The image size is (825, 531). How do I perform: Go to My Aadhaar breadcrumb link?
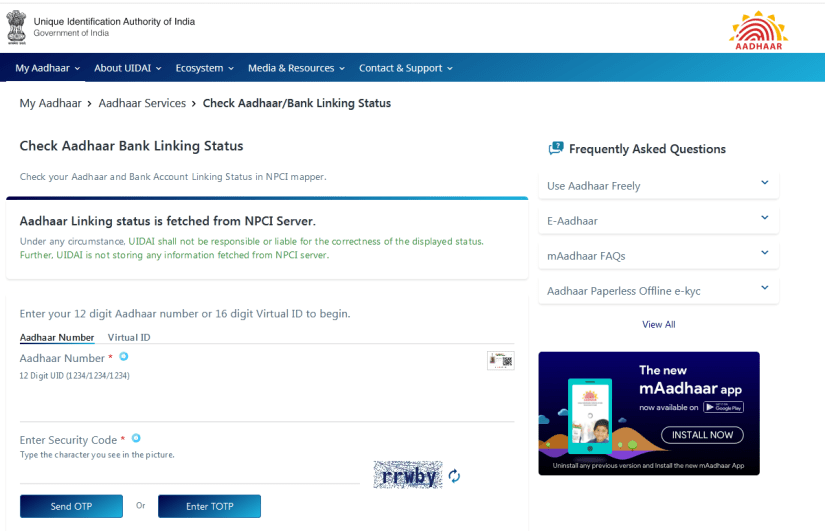pos(51,103)
